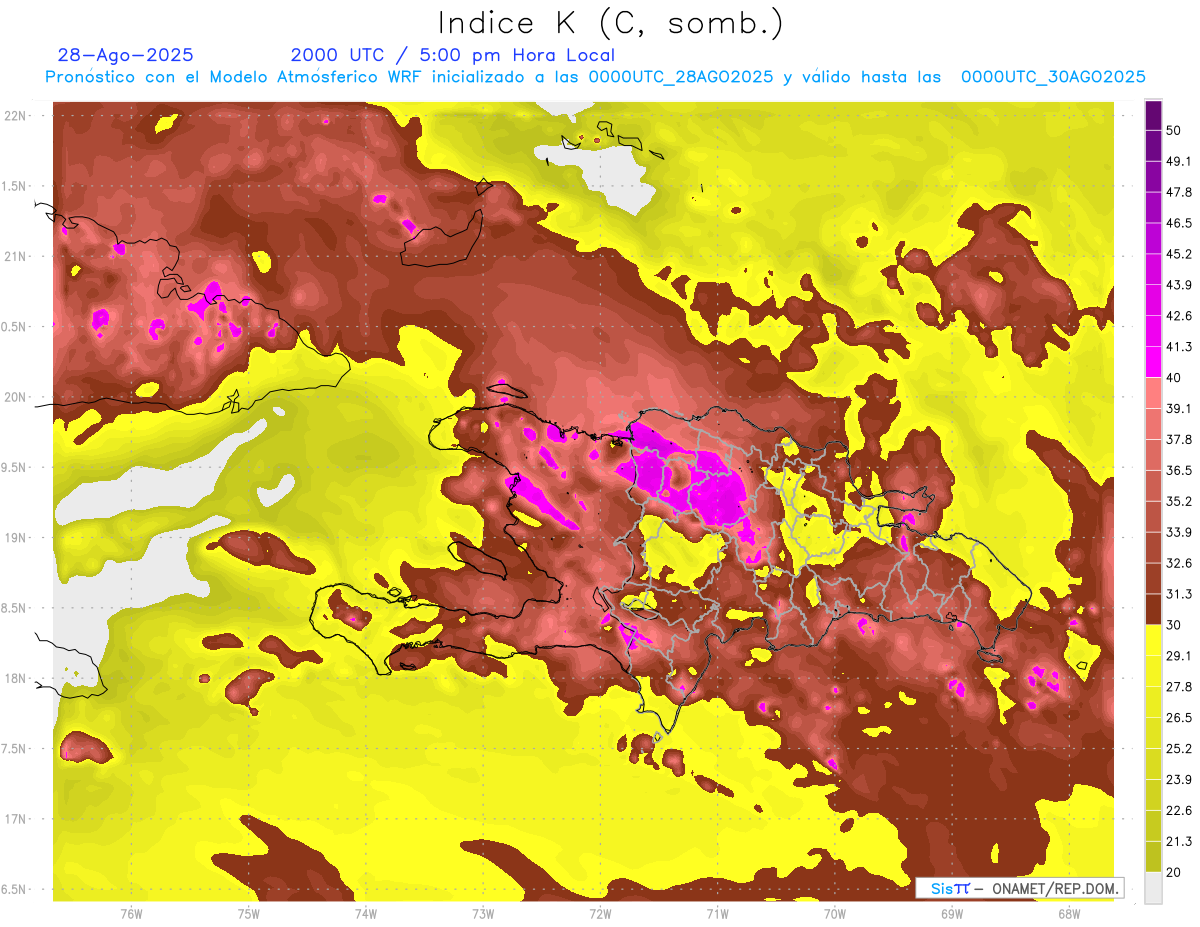Click the 76W longitude axis label
The width and height of the screenshot is (1200, 927).
[131, 914]
